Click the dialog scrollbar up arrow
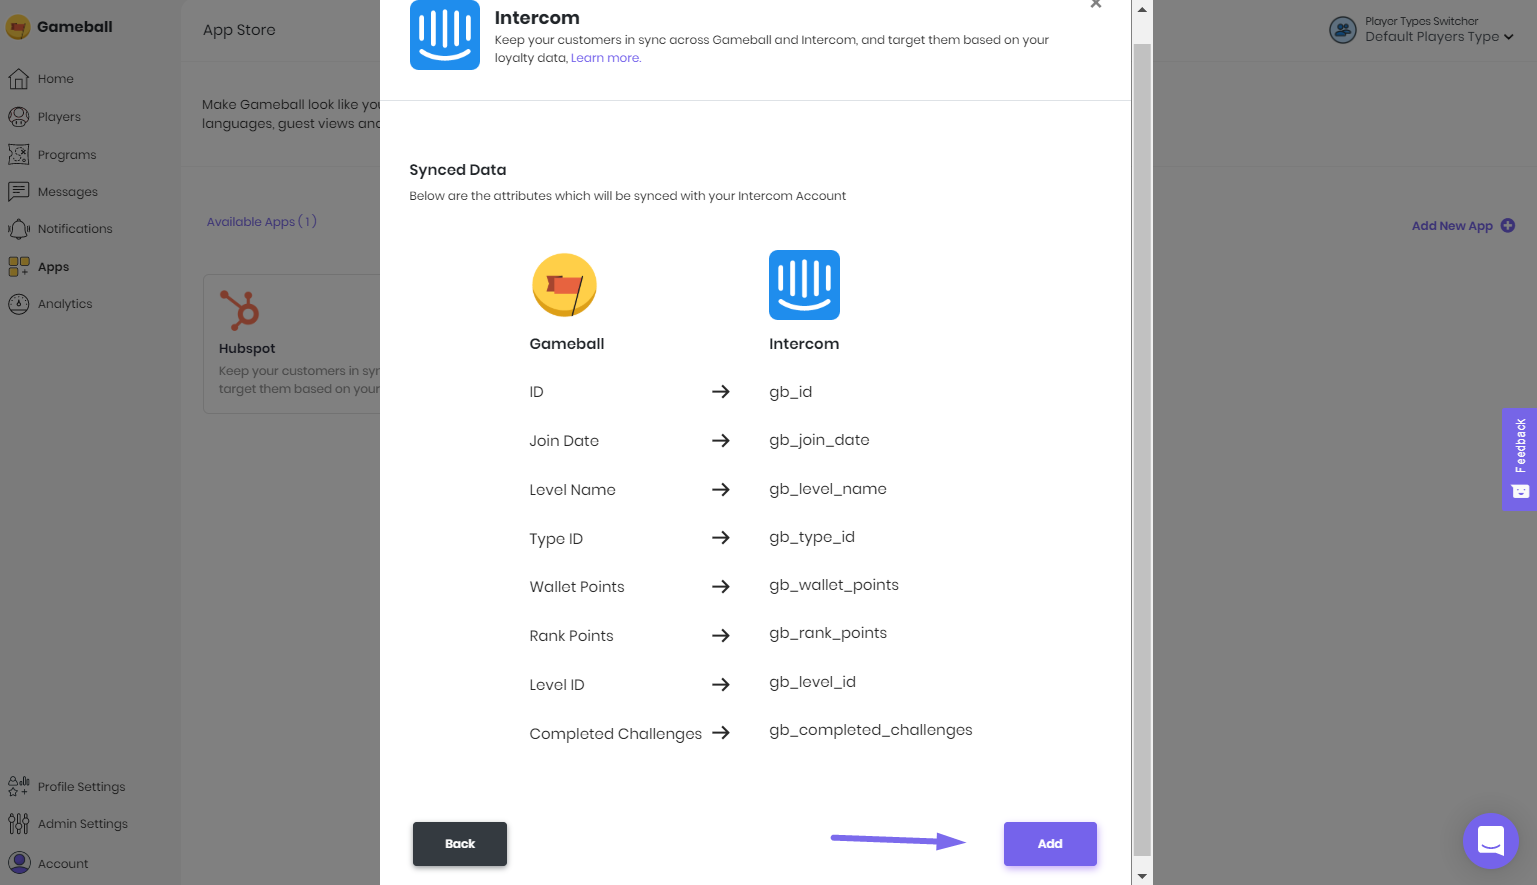1537x885 pixels. point(1142,9)
